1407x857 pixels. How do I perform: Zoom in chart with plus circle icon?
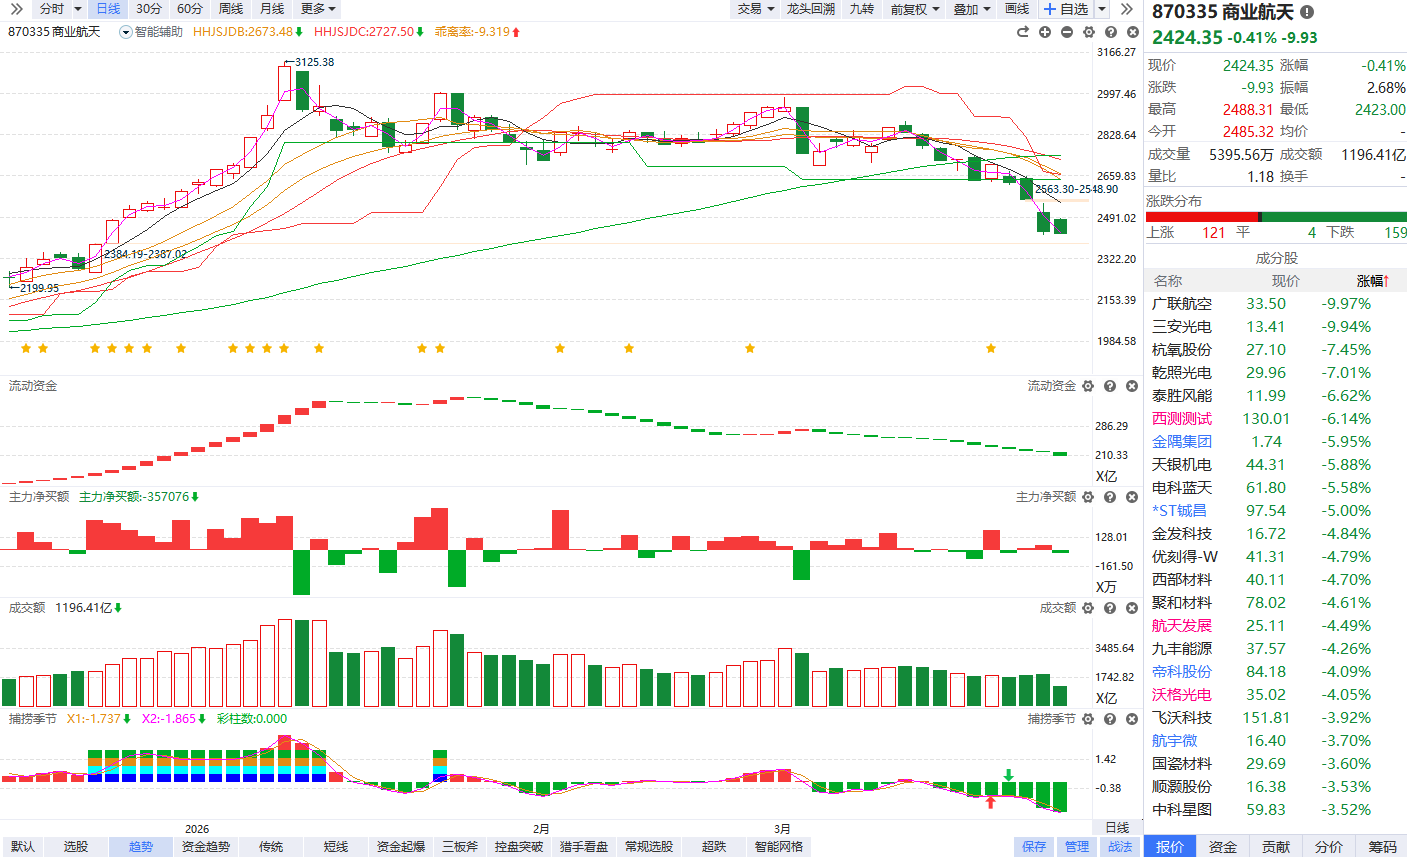[x=1045, y=32]
